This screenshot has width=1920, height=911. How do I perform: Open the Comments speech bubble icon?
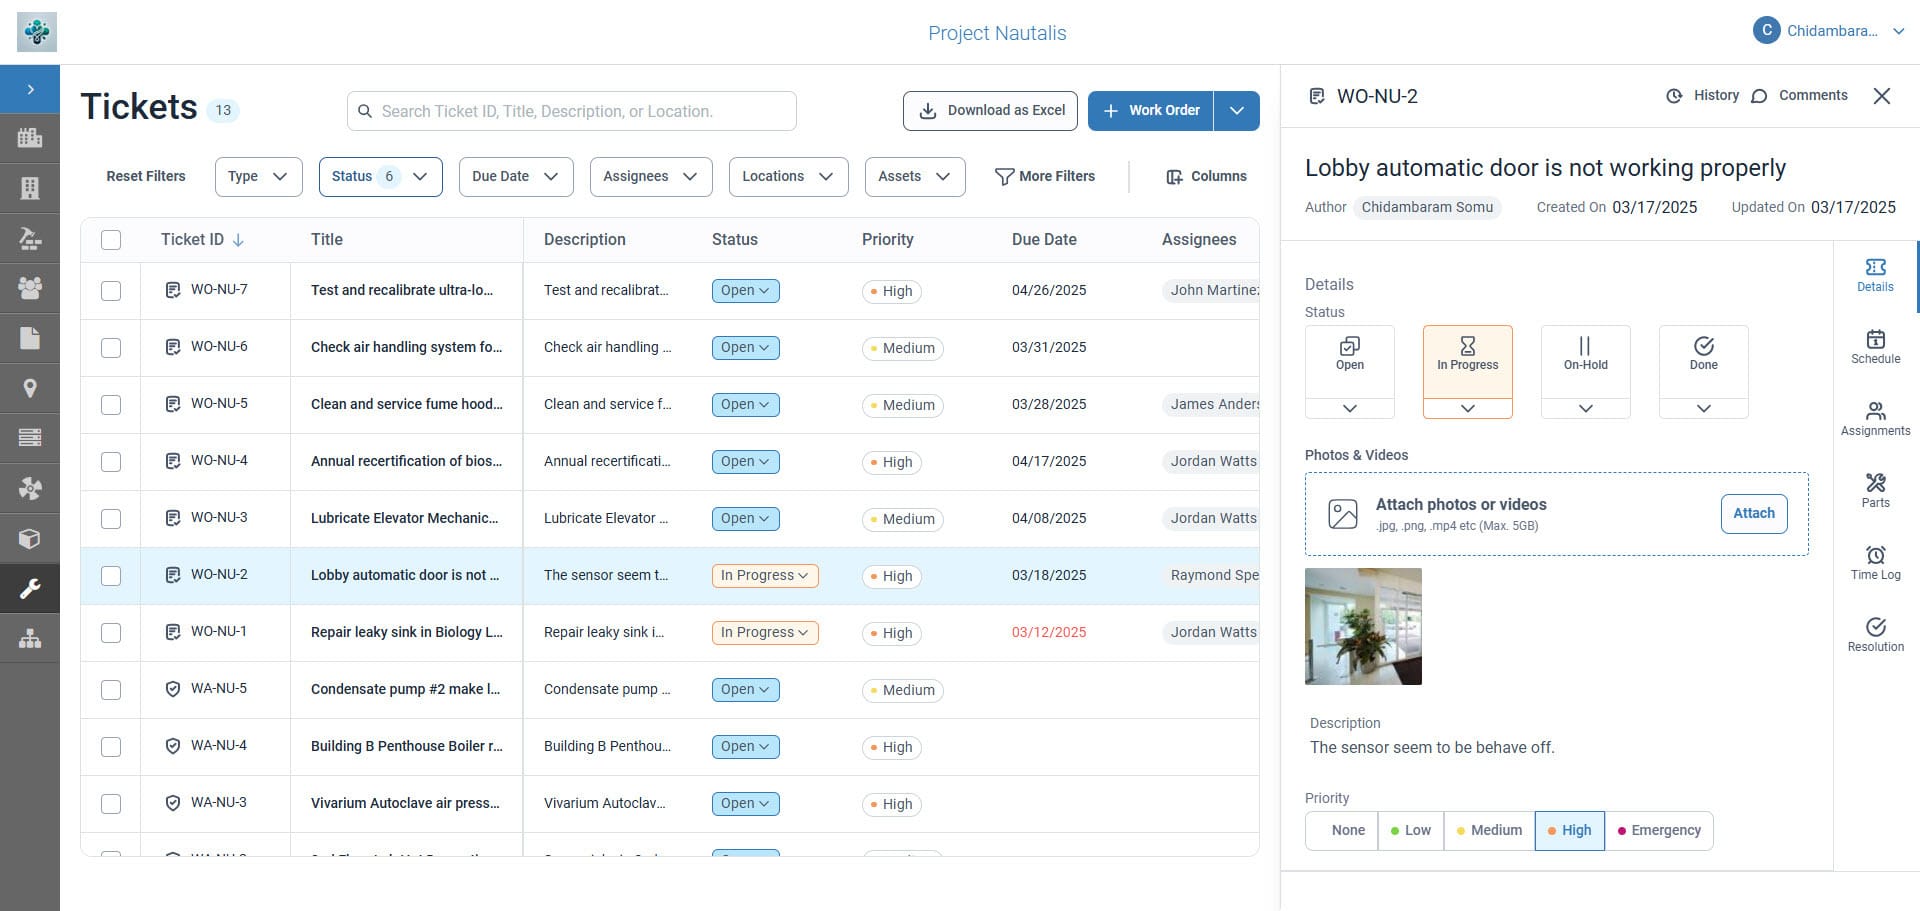(1759, 96)
